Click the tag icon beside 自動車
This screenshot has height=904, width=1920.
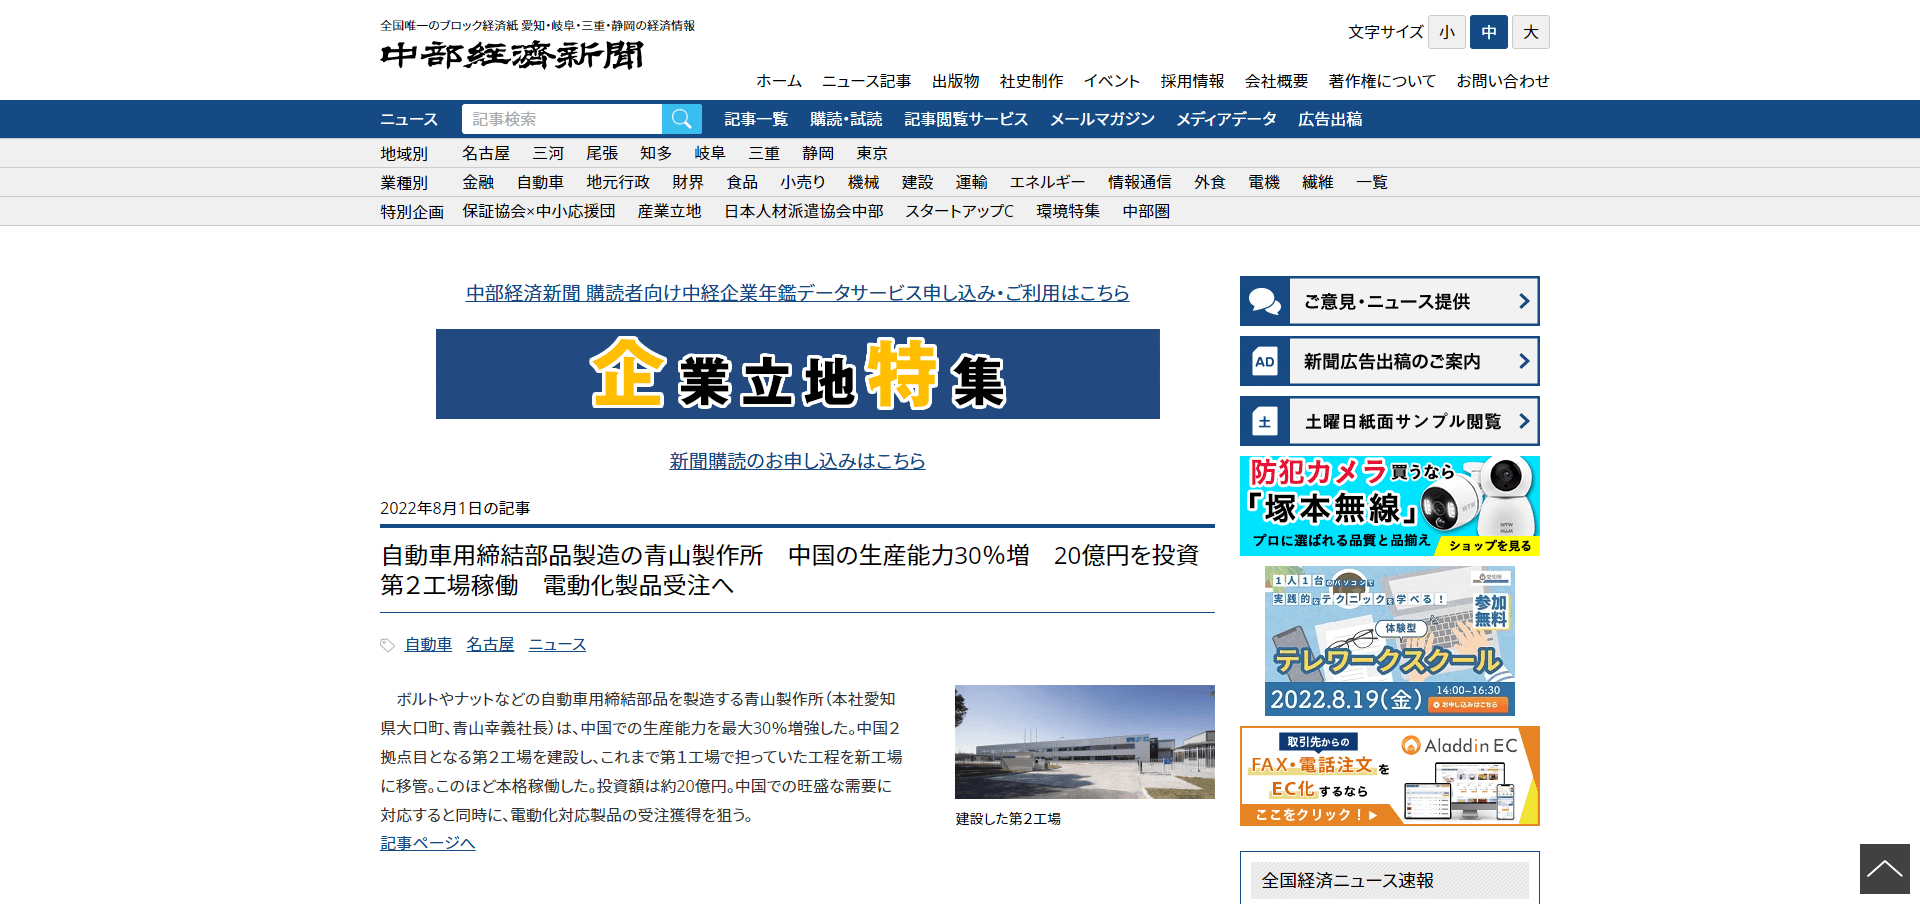click(387, 645)
